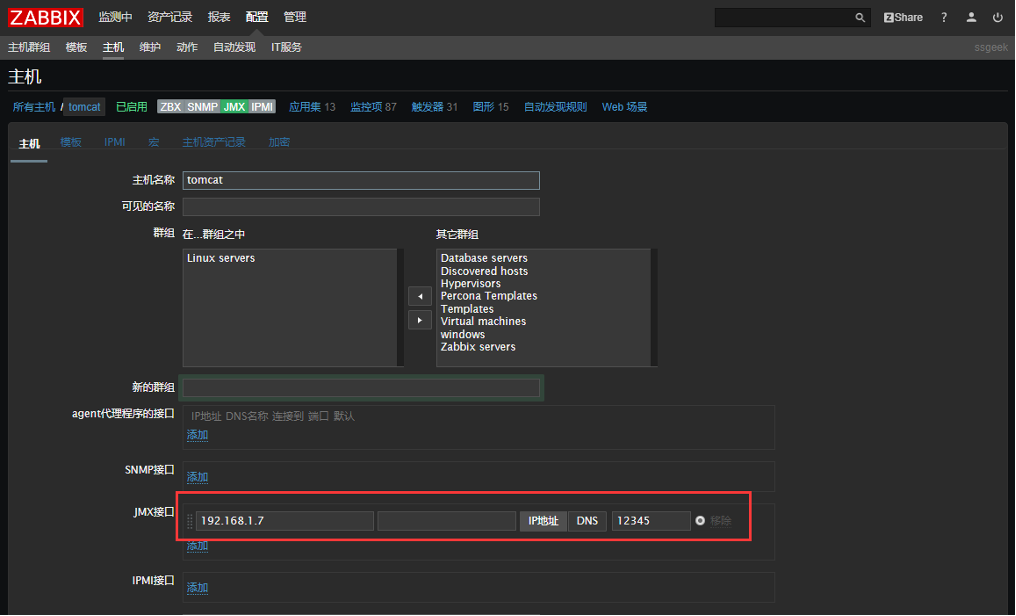The height and width of the screenshot is (616, 1016).
Task: Switch to the 宏 form tab
Action: [x=154, y=143]
